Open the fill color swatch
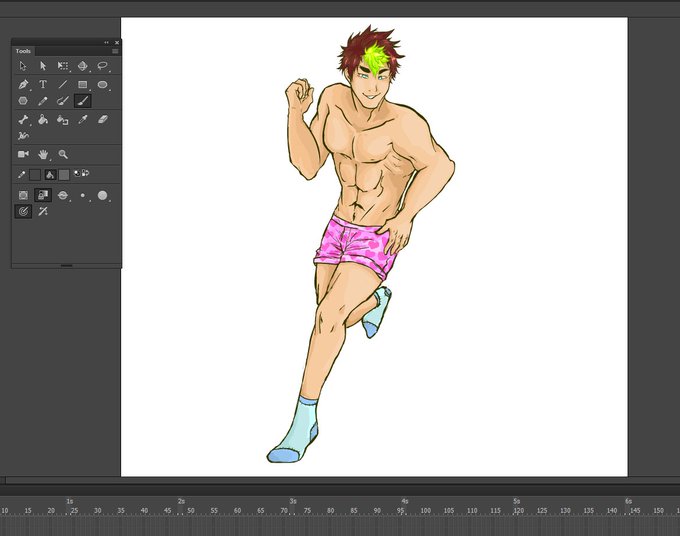The image size is (680, 536). click(64, 175)
